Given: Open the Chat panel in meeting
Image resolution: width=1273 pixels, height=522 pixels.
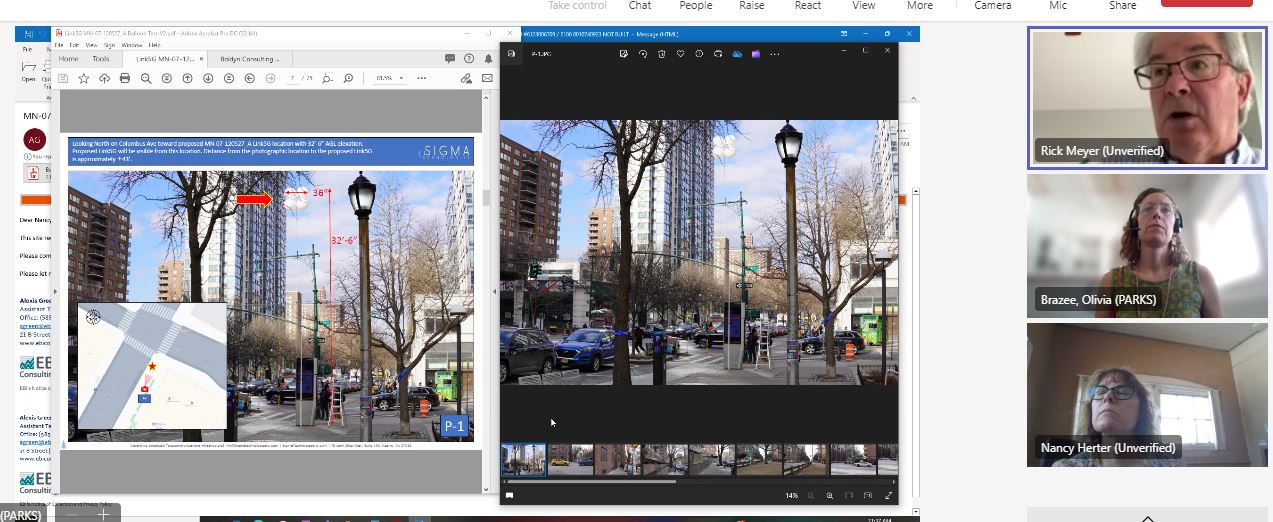Looking at the screenshot, I should tap(640, 6).
